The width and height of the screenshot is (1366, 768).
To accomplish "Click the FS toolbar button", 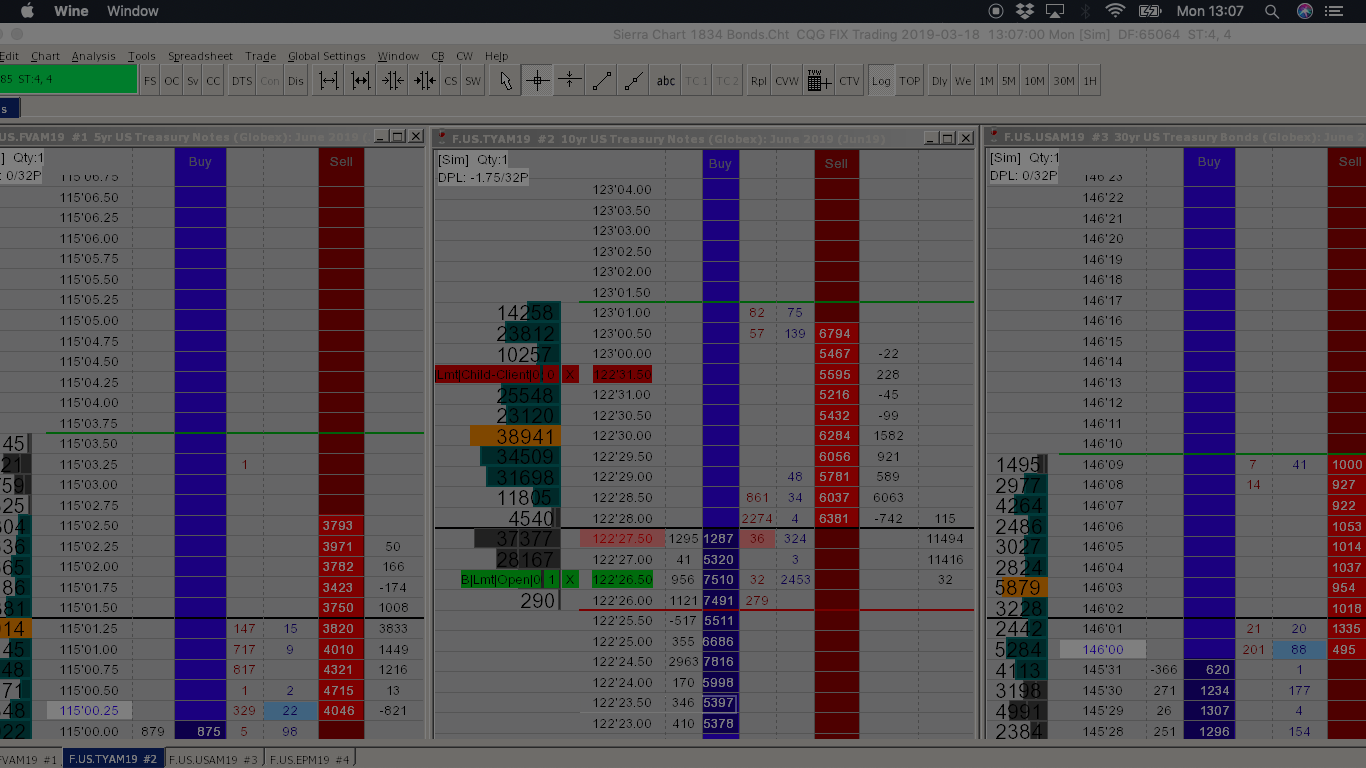I will [150, 81].
